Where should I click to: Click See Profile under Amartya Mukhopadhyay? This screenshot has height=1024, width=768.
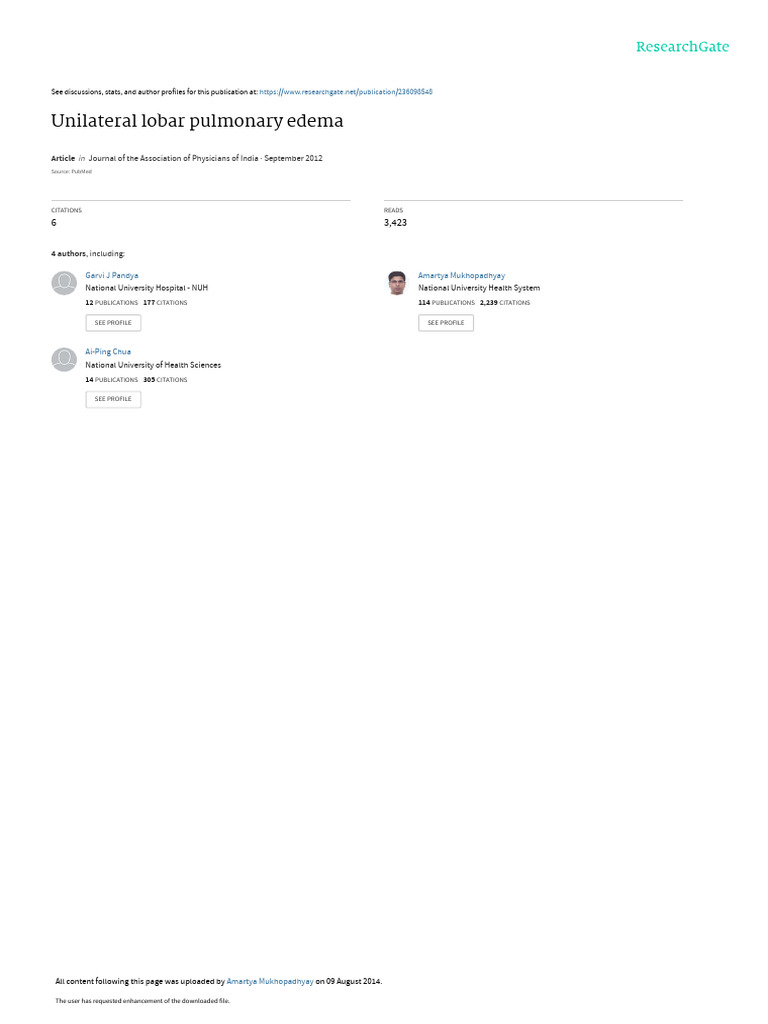coord(446,323)
